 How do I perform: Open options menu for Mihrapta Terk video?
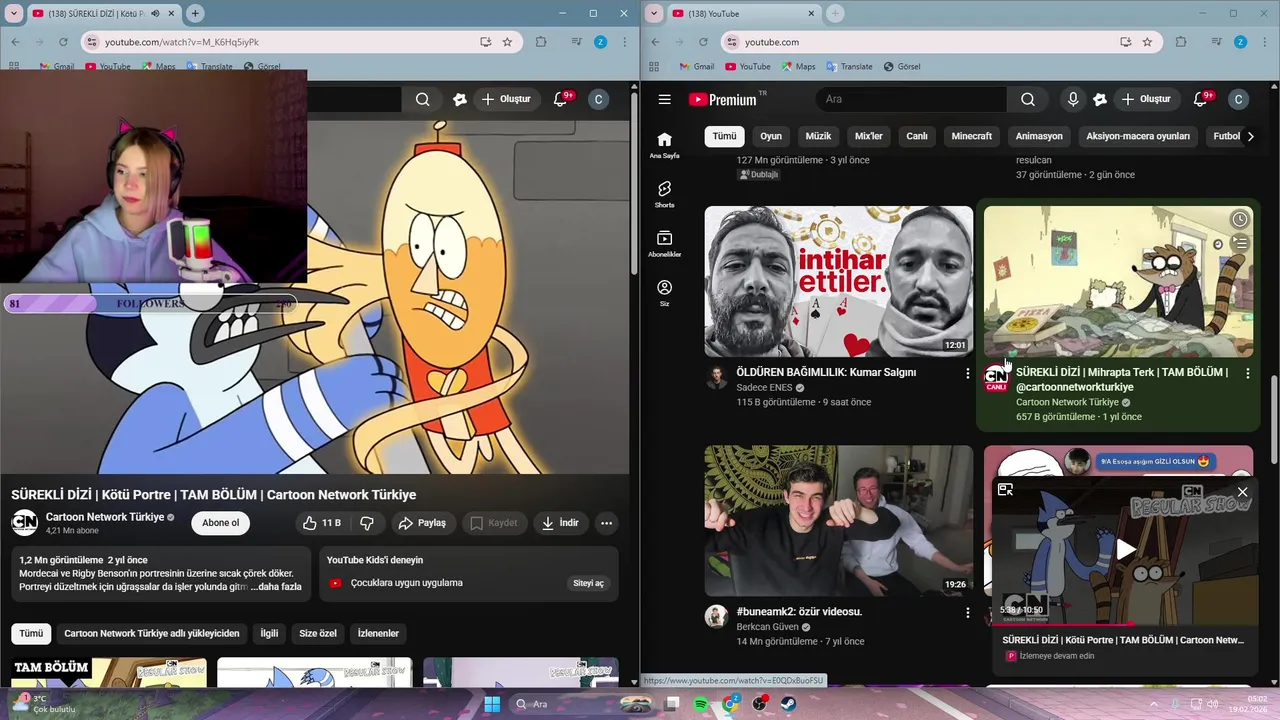coord(1247,373)
